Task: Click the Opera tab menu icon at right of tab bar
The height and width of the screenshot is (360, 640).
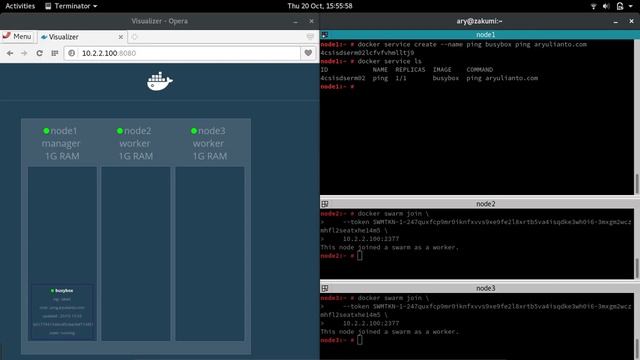Action: point(310,37)
